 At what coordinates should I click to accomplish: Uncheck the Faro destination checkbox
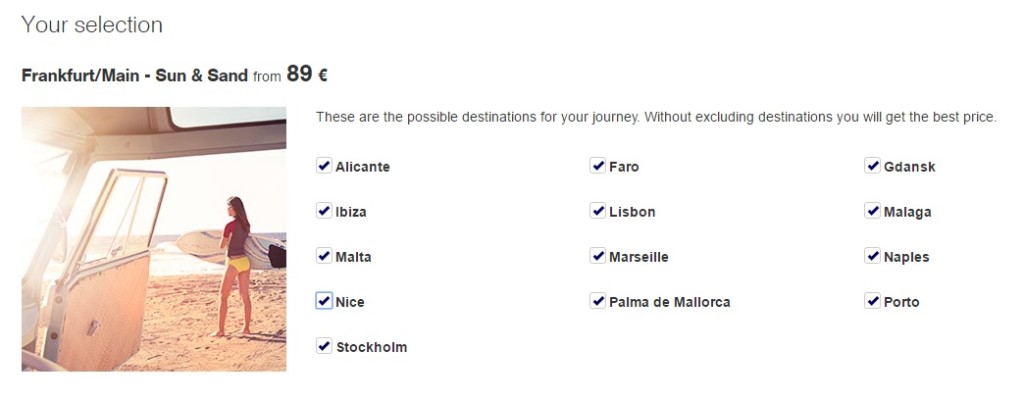[x=597, y=166]
